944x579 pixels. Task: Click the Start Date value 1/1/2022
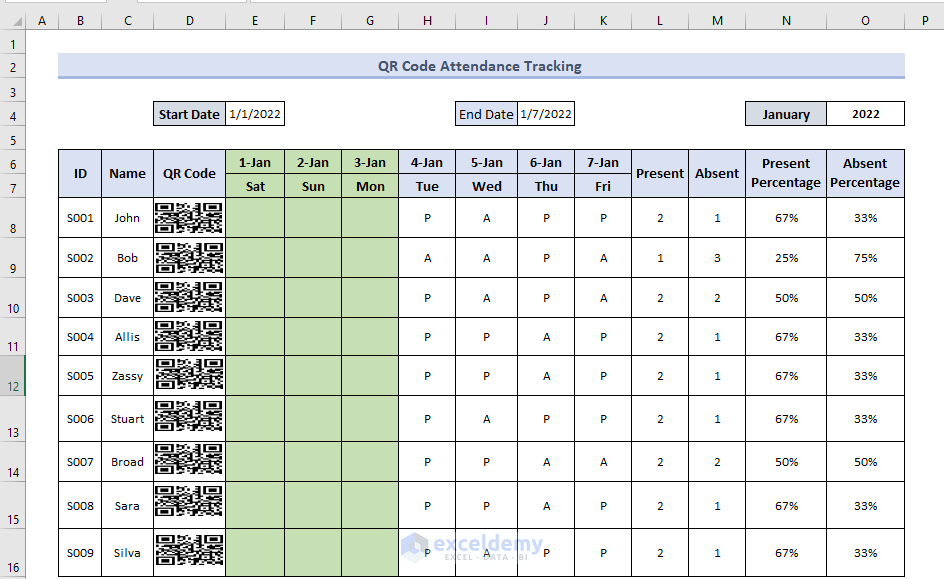(x=256, y=113)
